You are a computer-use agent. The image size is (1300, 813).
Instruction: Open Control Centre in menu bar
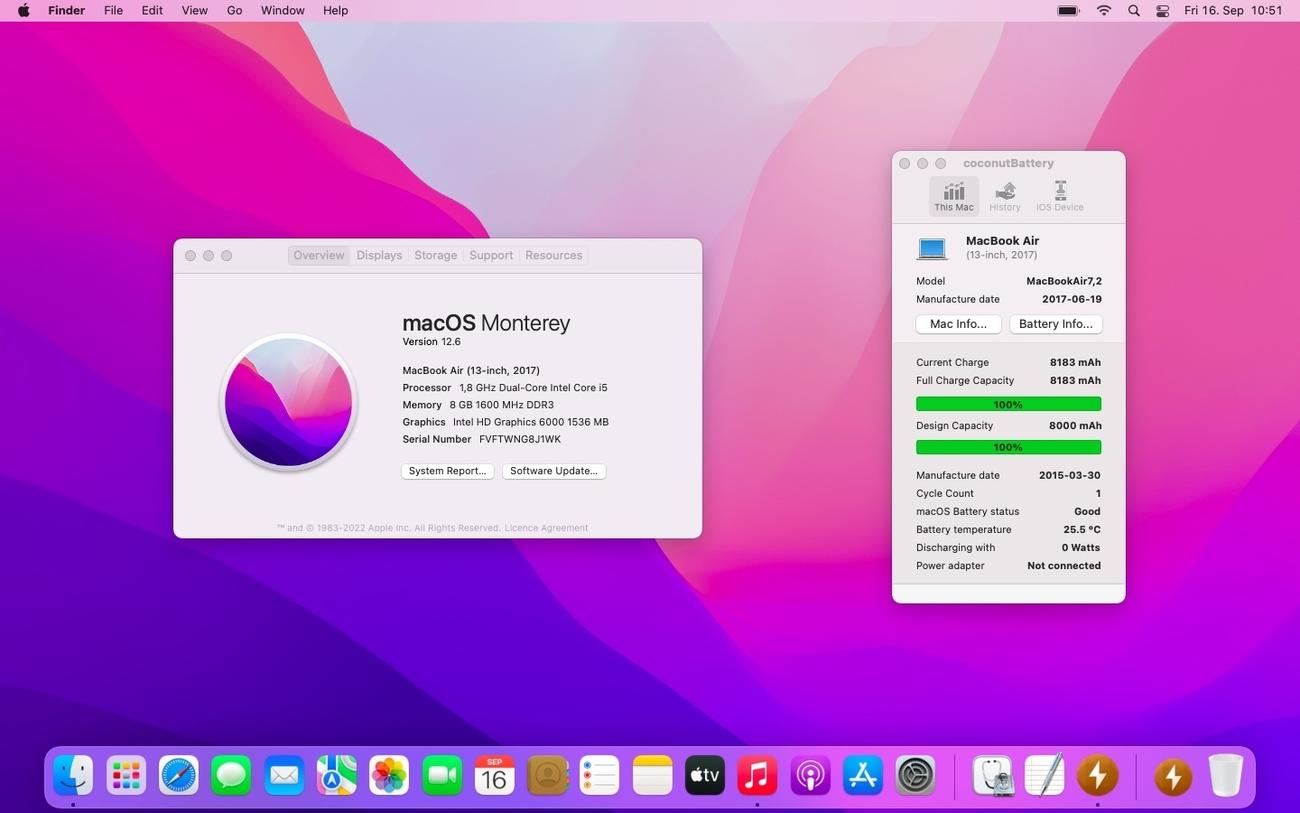(x=1162, y=10)
